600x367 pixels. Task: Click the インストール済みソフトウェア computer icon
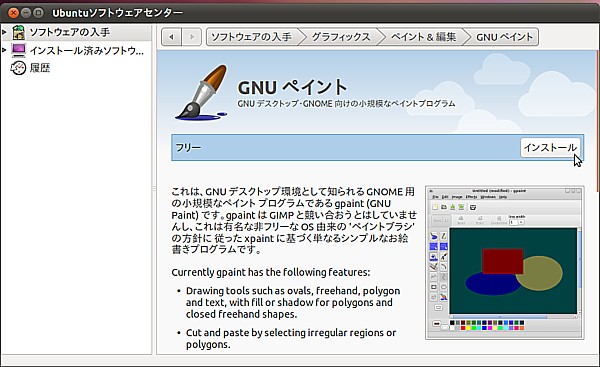coord(18,50)
